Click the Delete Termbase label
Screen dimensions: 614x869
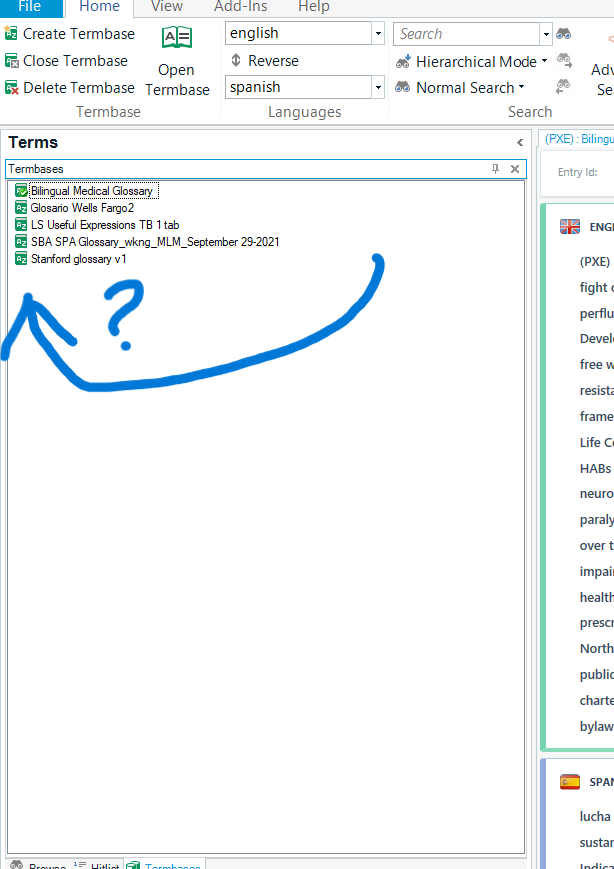tap(79, 88)
